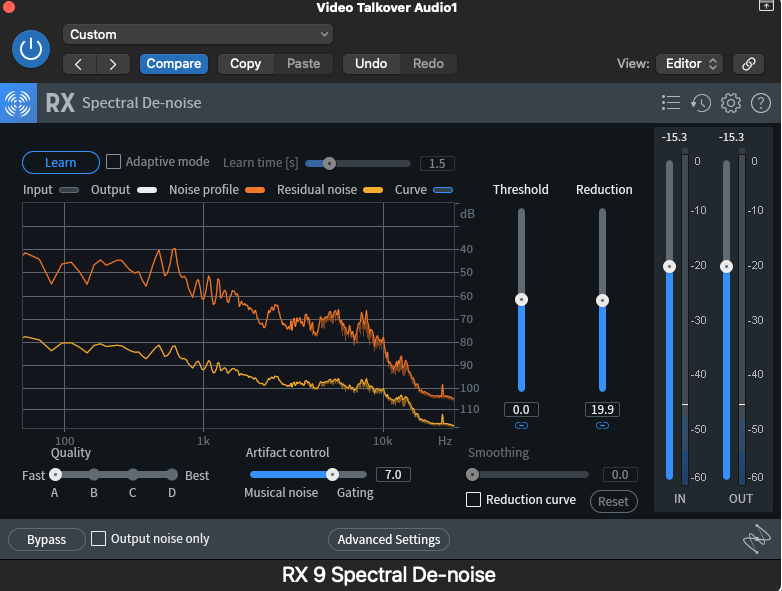Click the Compare button
The width and height of the screenshot is (782, 591).
coord(174,64)
